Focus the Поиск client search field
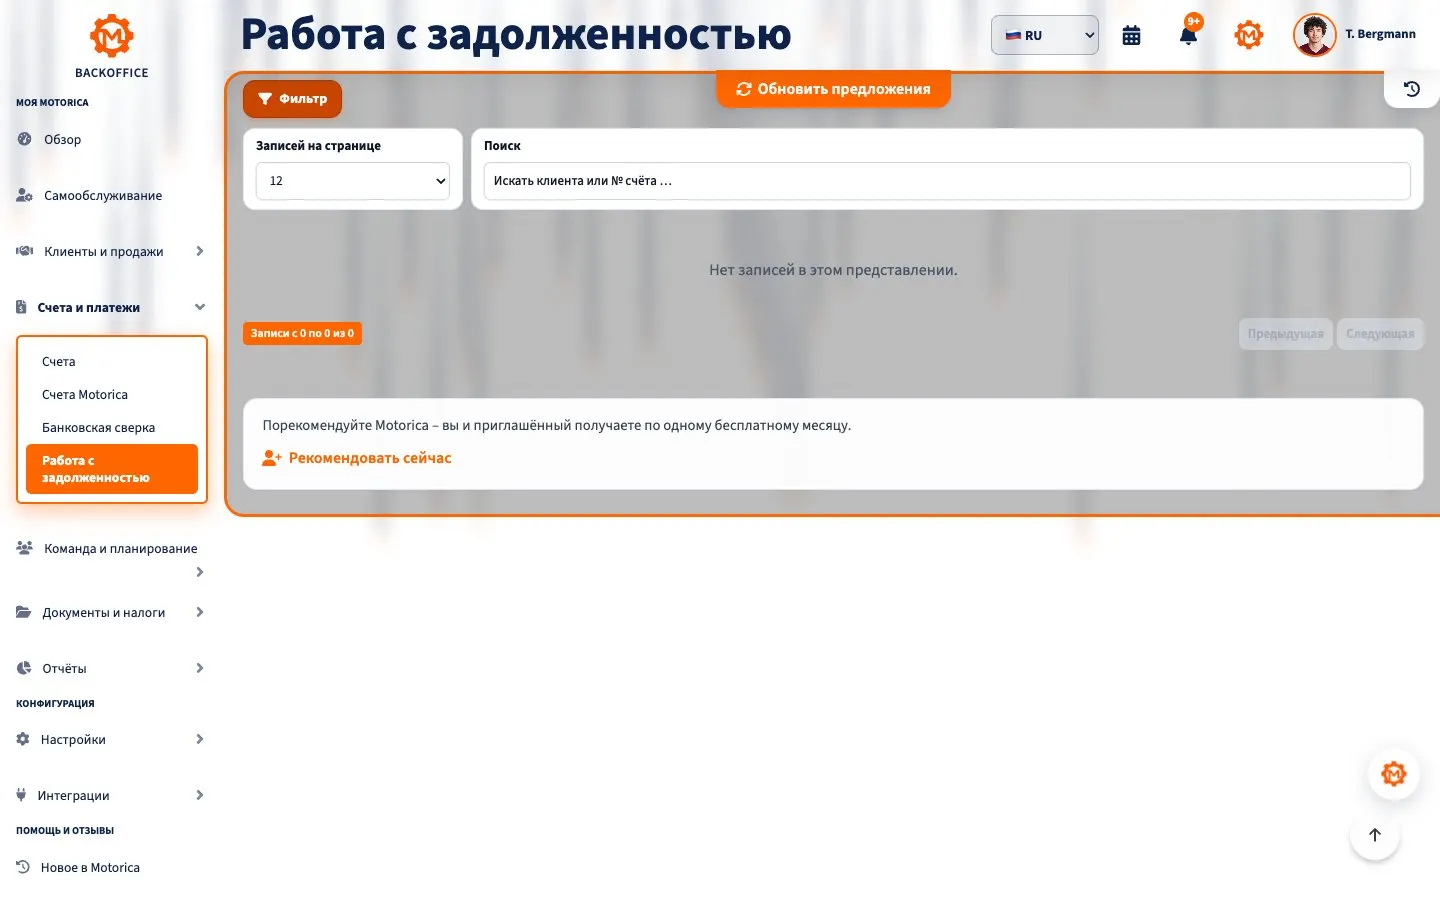 pyautogui.click(x=947, y=181)
